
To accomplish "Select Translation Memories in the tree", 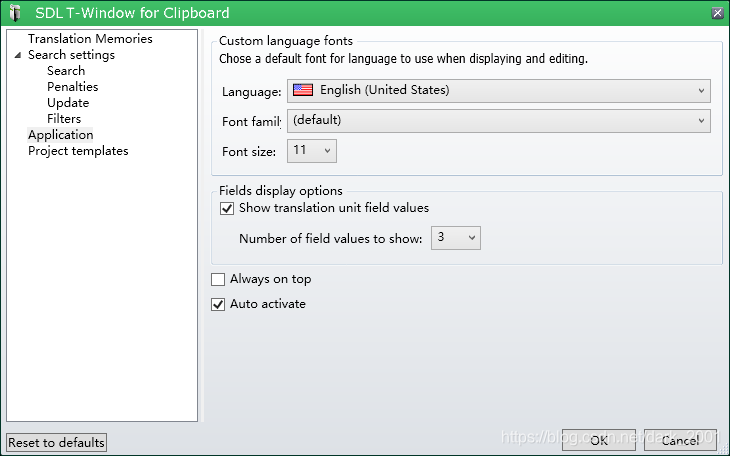I will coord(90,39).
